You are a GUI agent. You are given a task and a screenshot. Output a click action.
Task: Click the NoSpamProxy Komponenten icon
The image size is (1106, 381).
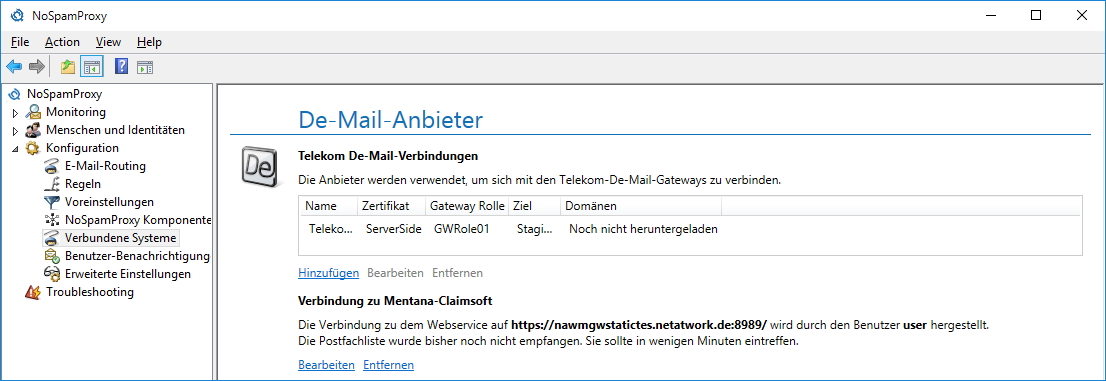click(x=51, y=220)
